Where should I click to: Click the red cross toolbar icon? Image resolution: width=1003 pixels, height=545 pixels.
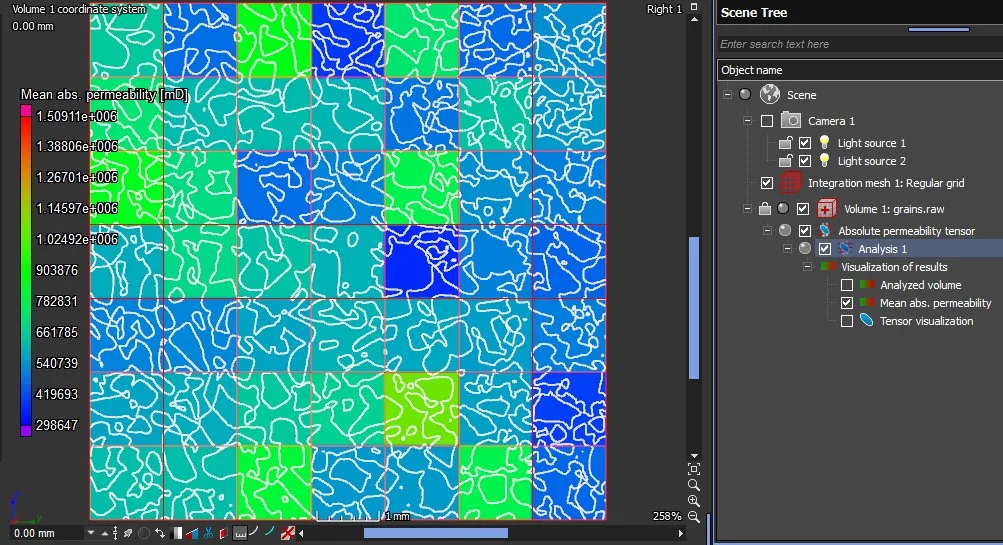288,533
